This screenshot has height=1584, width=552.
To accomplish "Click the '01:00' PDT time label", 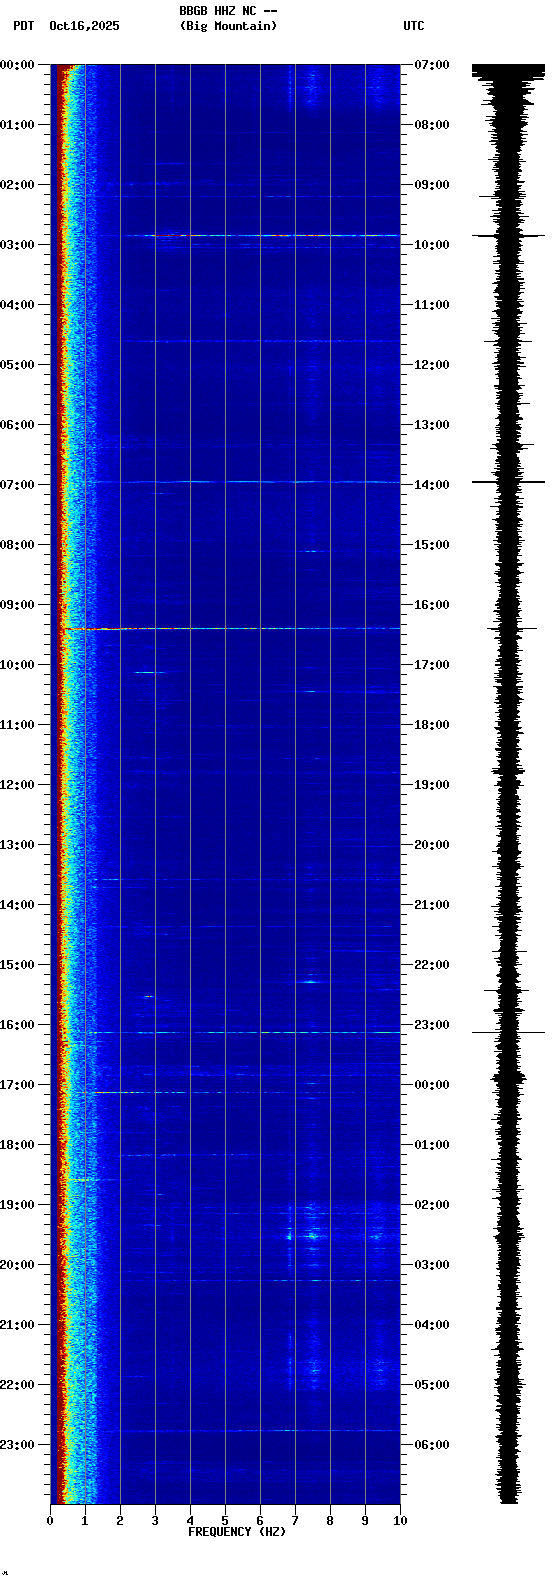I will (18, 125).
